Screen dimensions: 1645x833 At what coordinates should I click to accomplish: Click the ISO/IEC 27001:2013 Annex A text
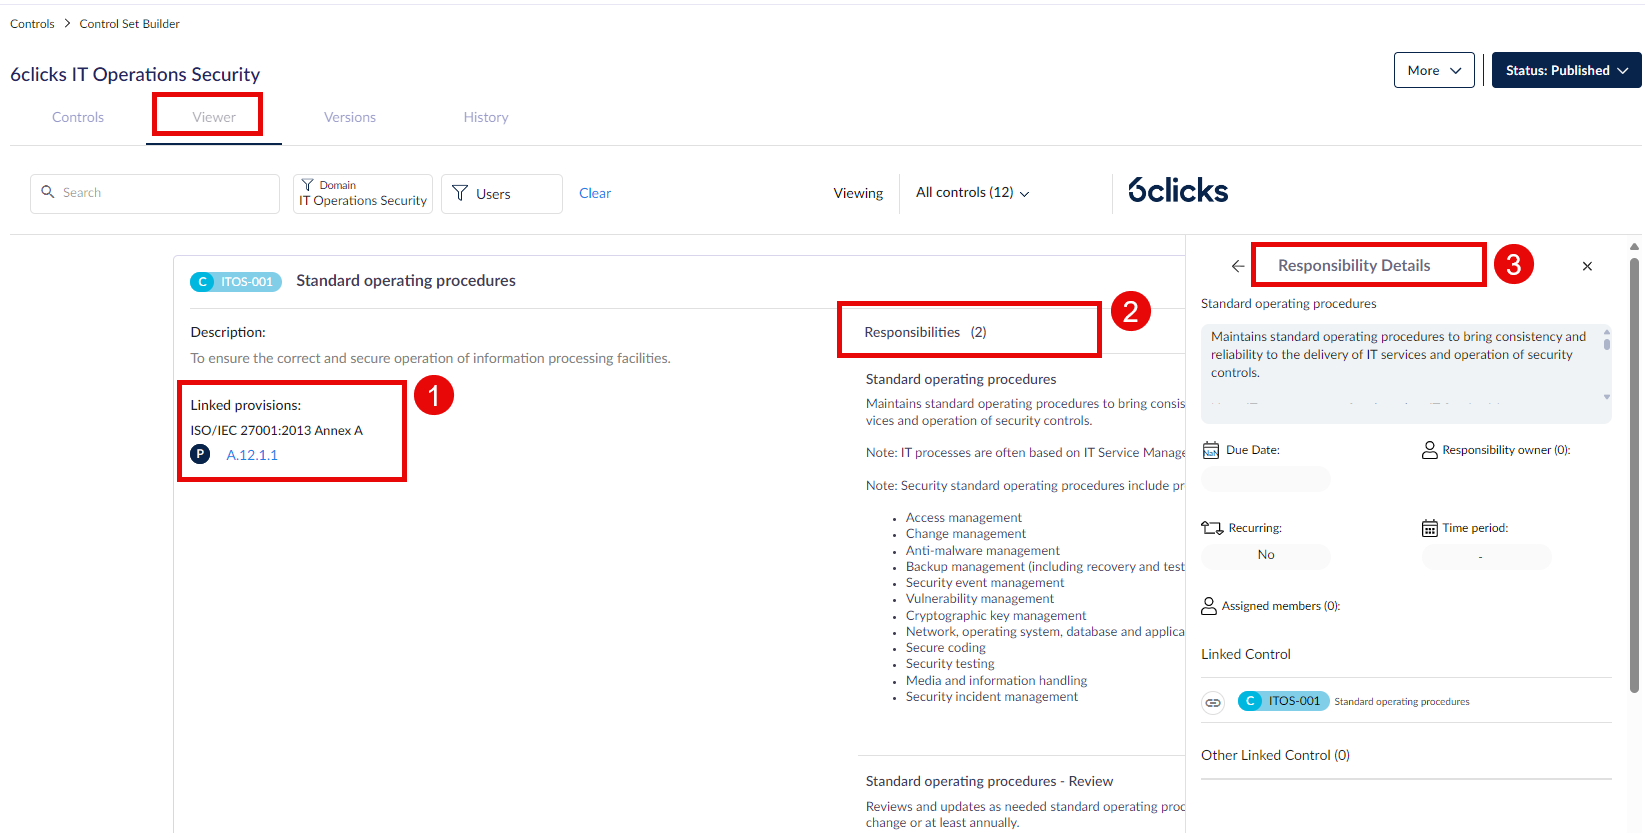[x=277, y=430]
